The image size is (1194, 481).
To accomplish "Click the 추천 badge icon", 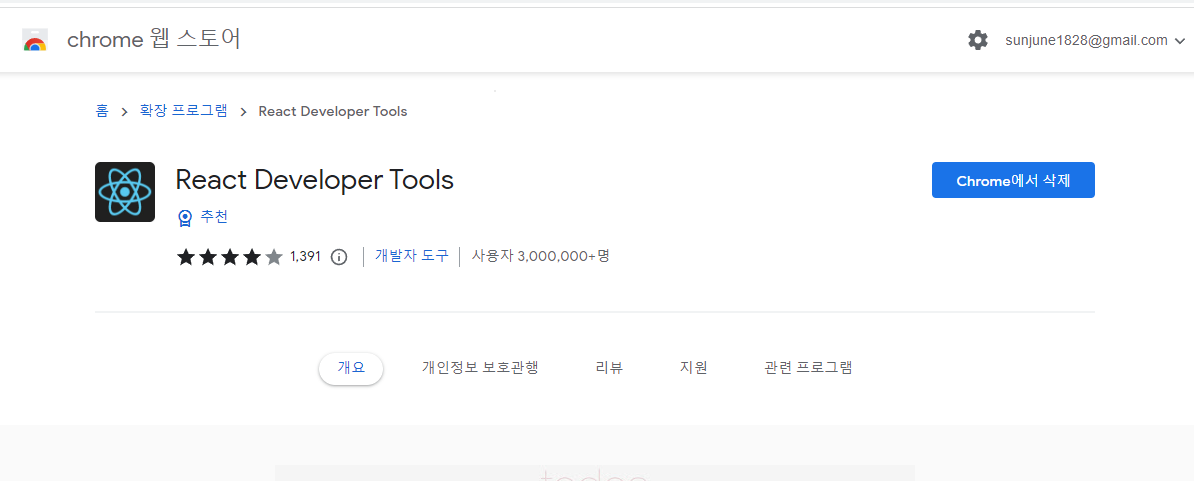I will pos(184,218).
